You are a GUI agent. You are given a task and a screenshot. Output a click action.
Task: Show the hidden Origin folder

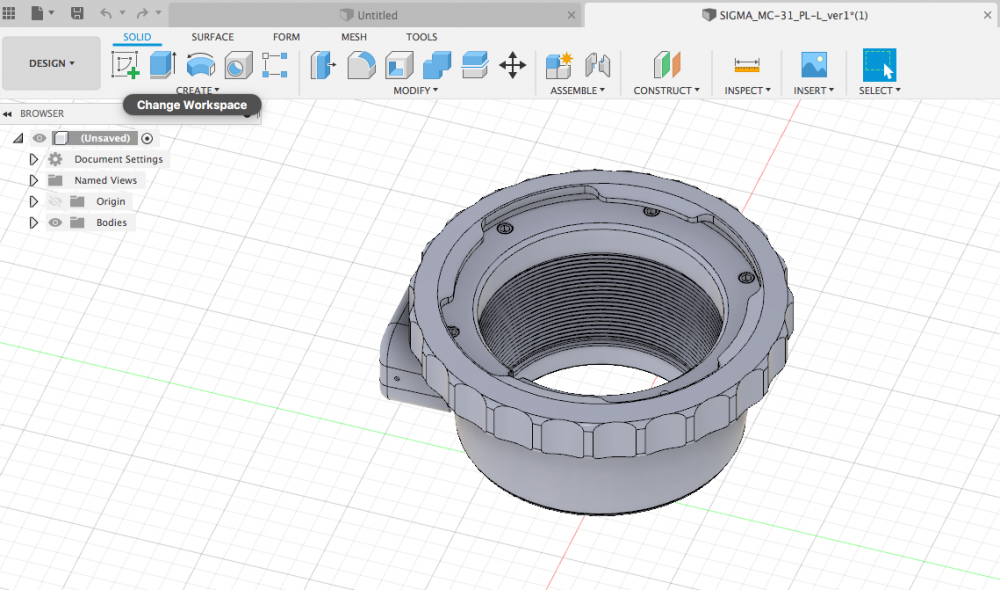tap(55, 202)
